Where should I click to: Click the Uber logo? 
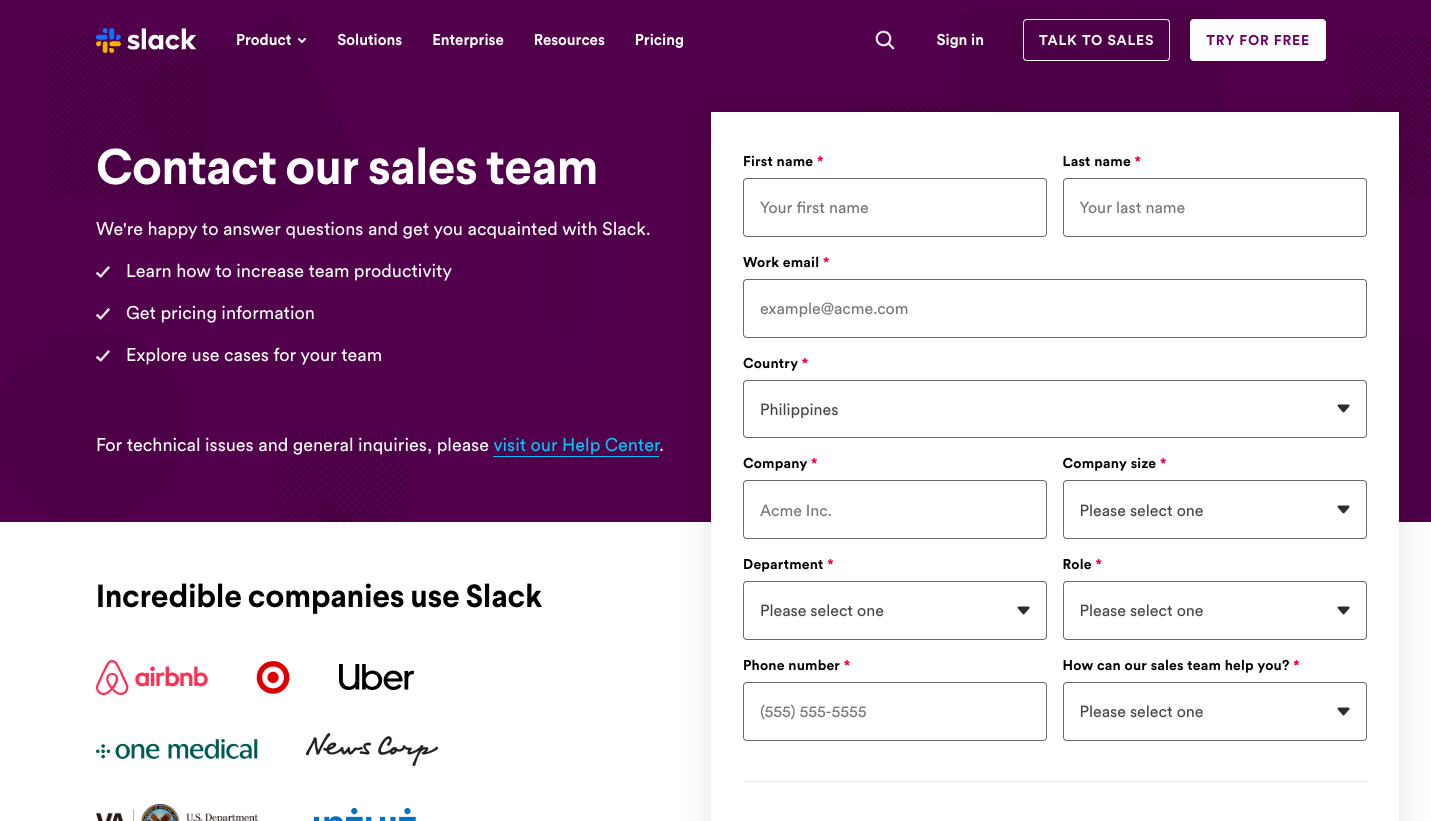click(376, 678)
